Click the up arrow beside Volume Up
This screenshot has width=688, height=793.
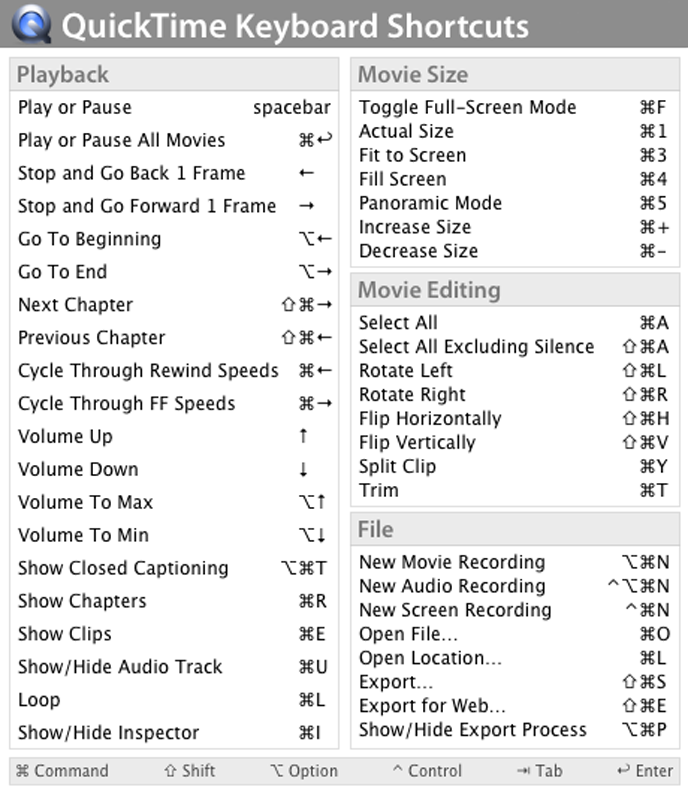(x=303, y=436)
